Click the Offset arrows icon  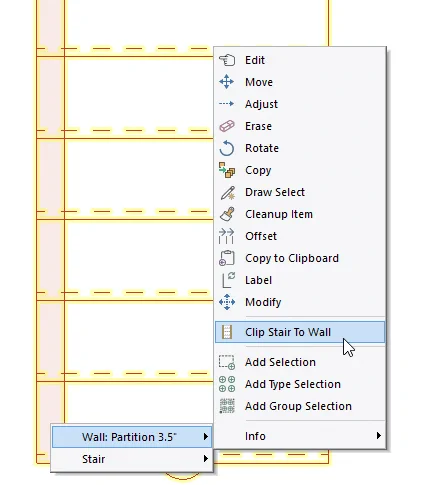pos(226,236)
